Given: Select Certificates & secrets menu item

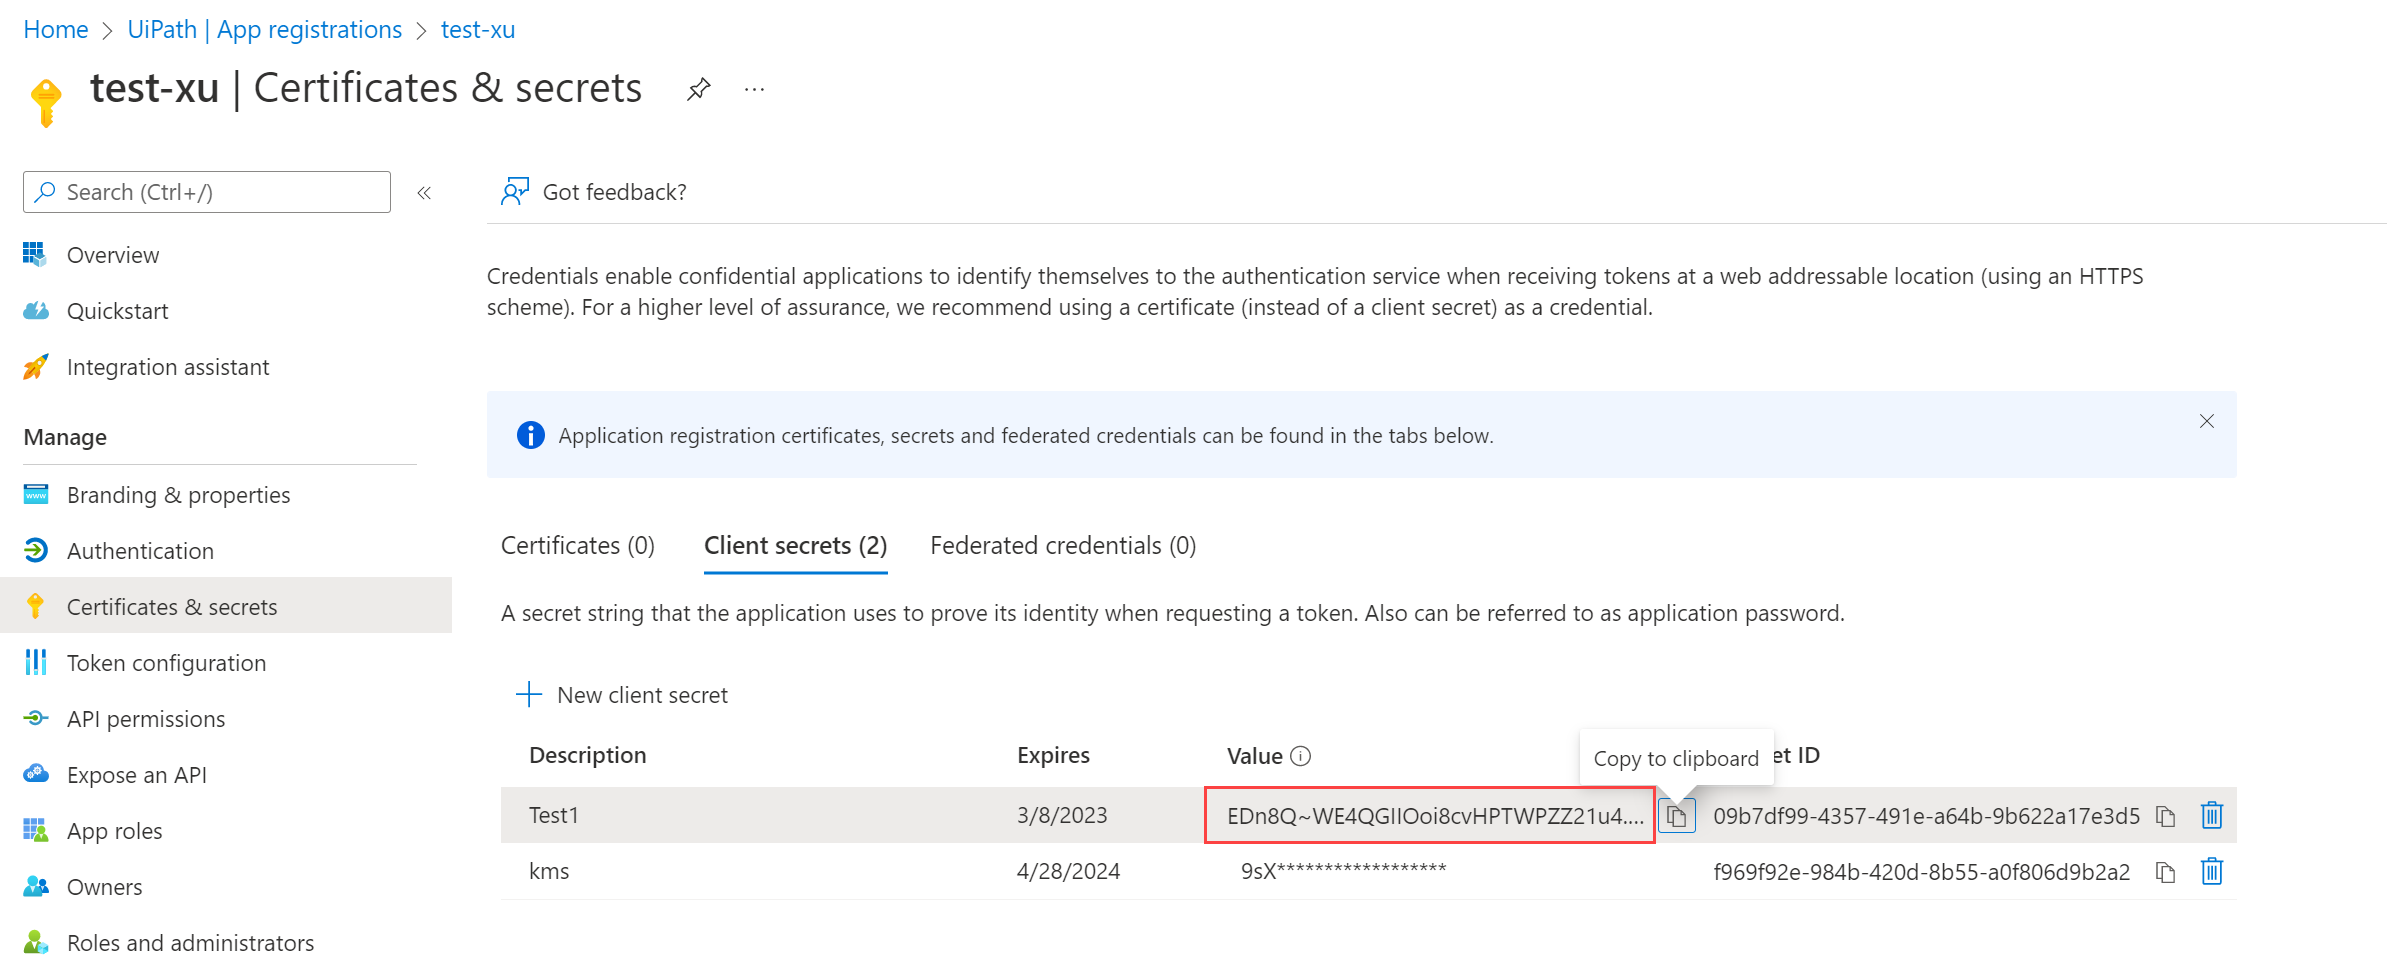Looking at the screenshot, I should [226, 606].
